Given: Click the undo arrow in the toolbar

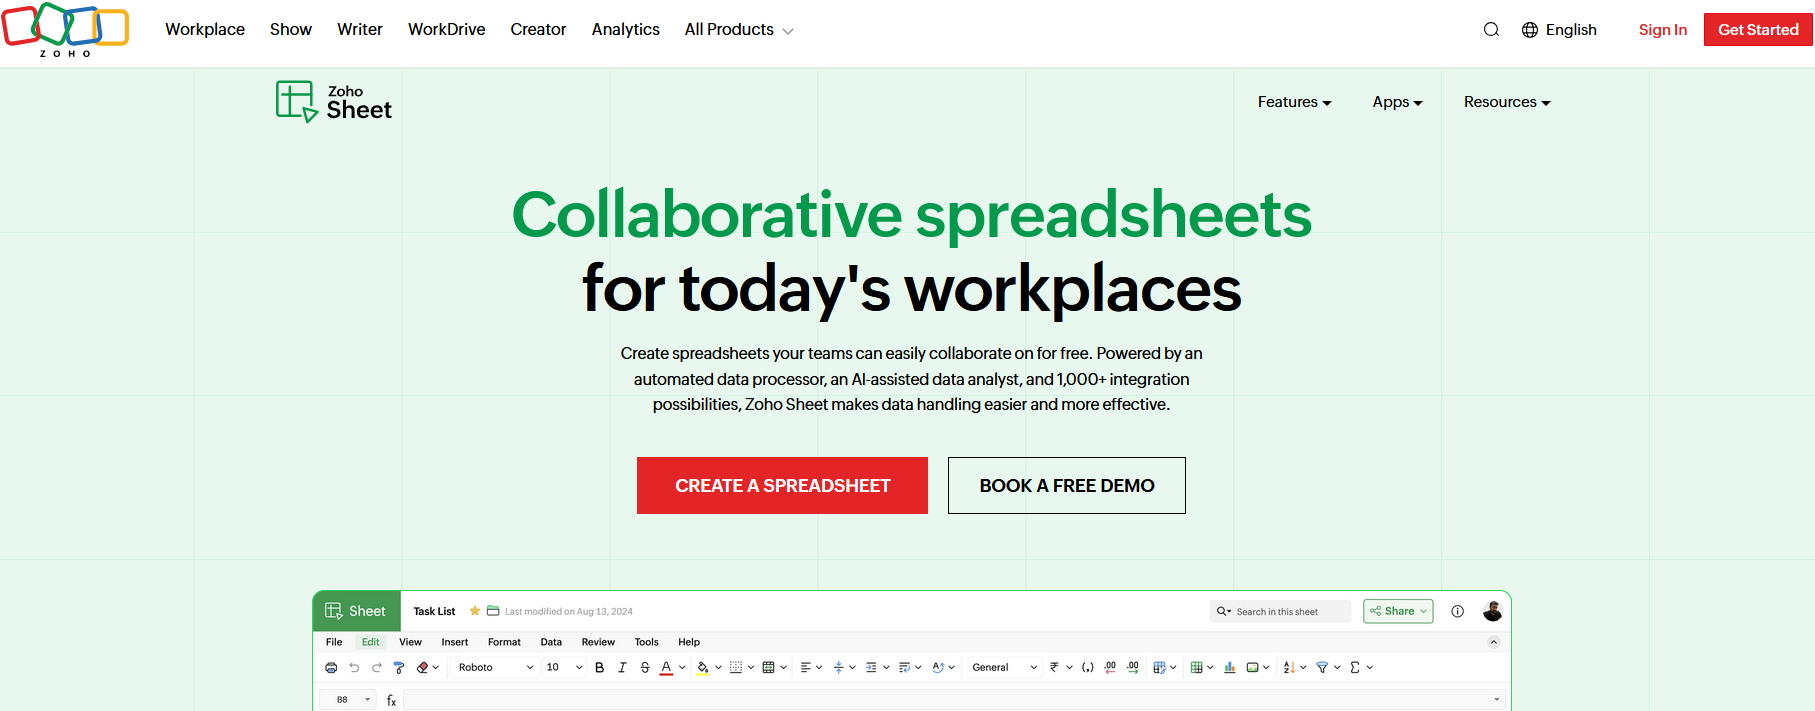Looking at the screenshot, I should tap(354, 668).
